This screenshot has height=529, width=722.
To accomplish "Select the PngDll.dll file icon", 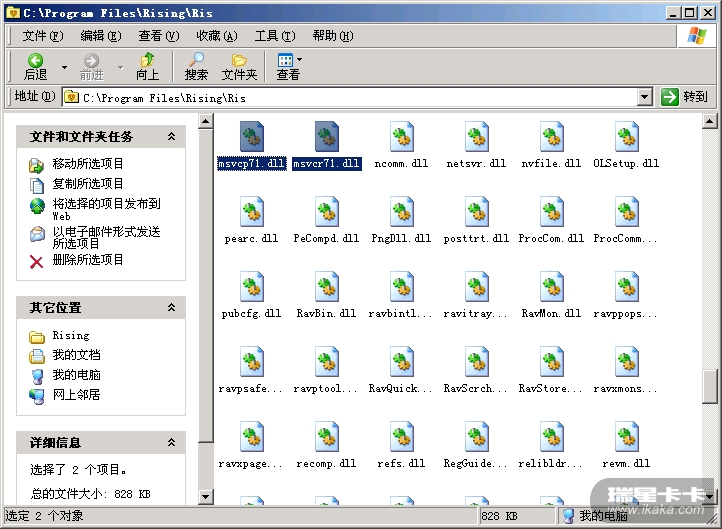I will click(x=402, y=212).
